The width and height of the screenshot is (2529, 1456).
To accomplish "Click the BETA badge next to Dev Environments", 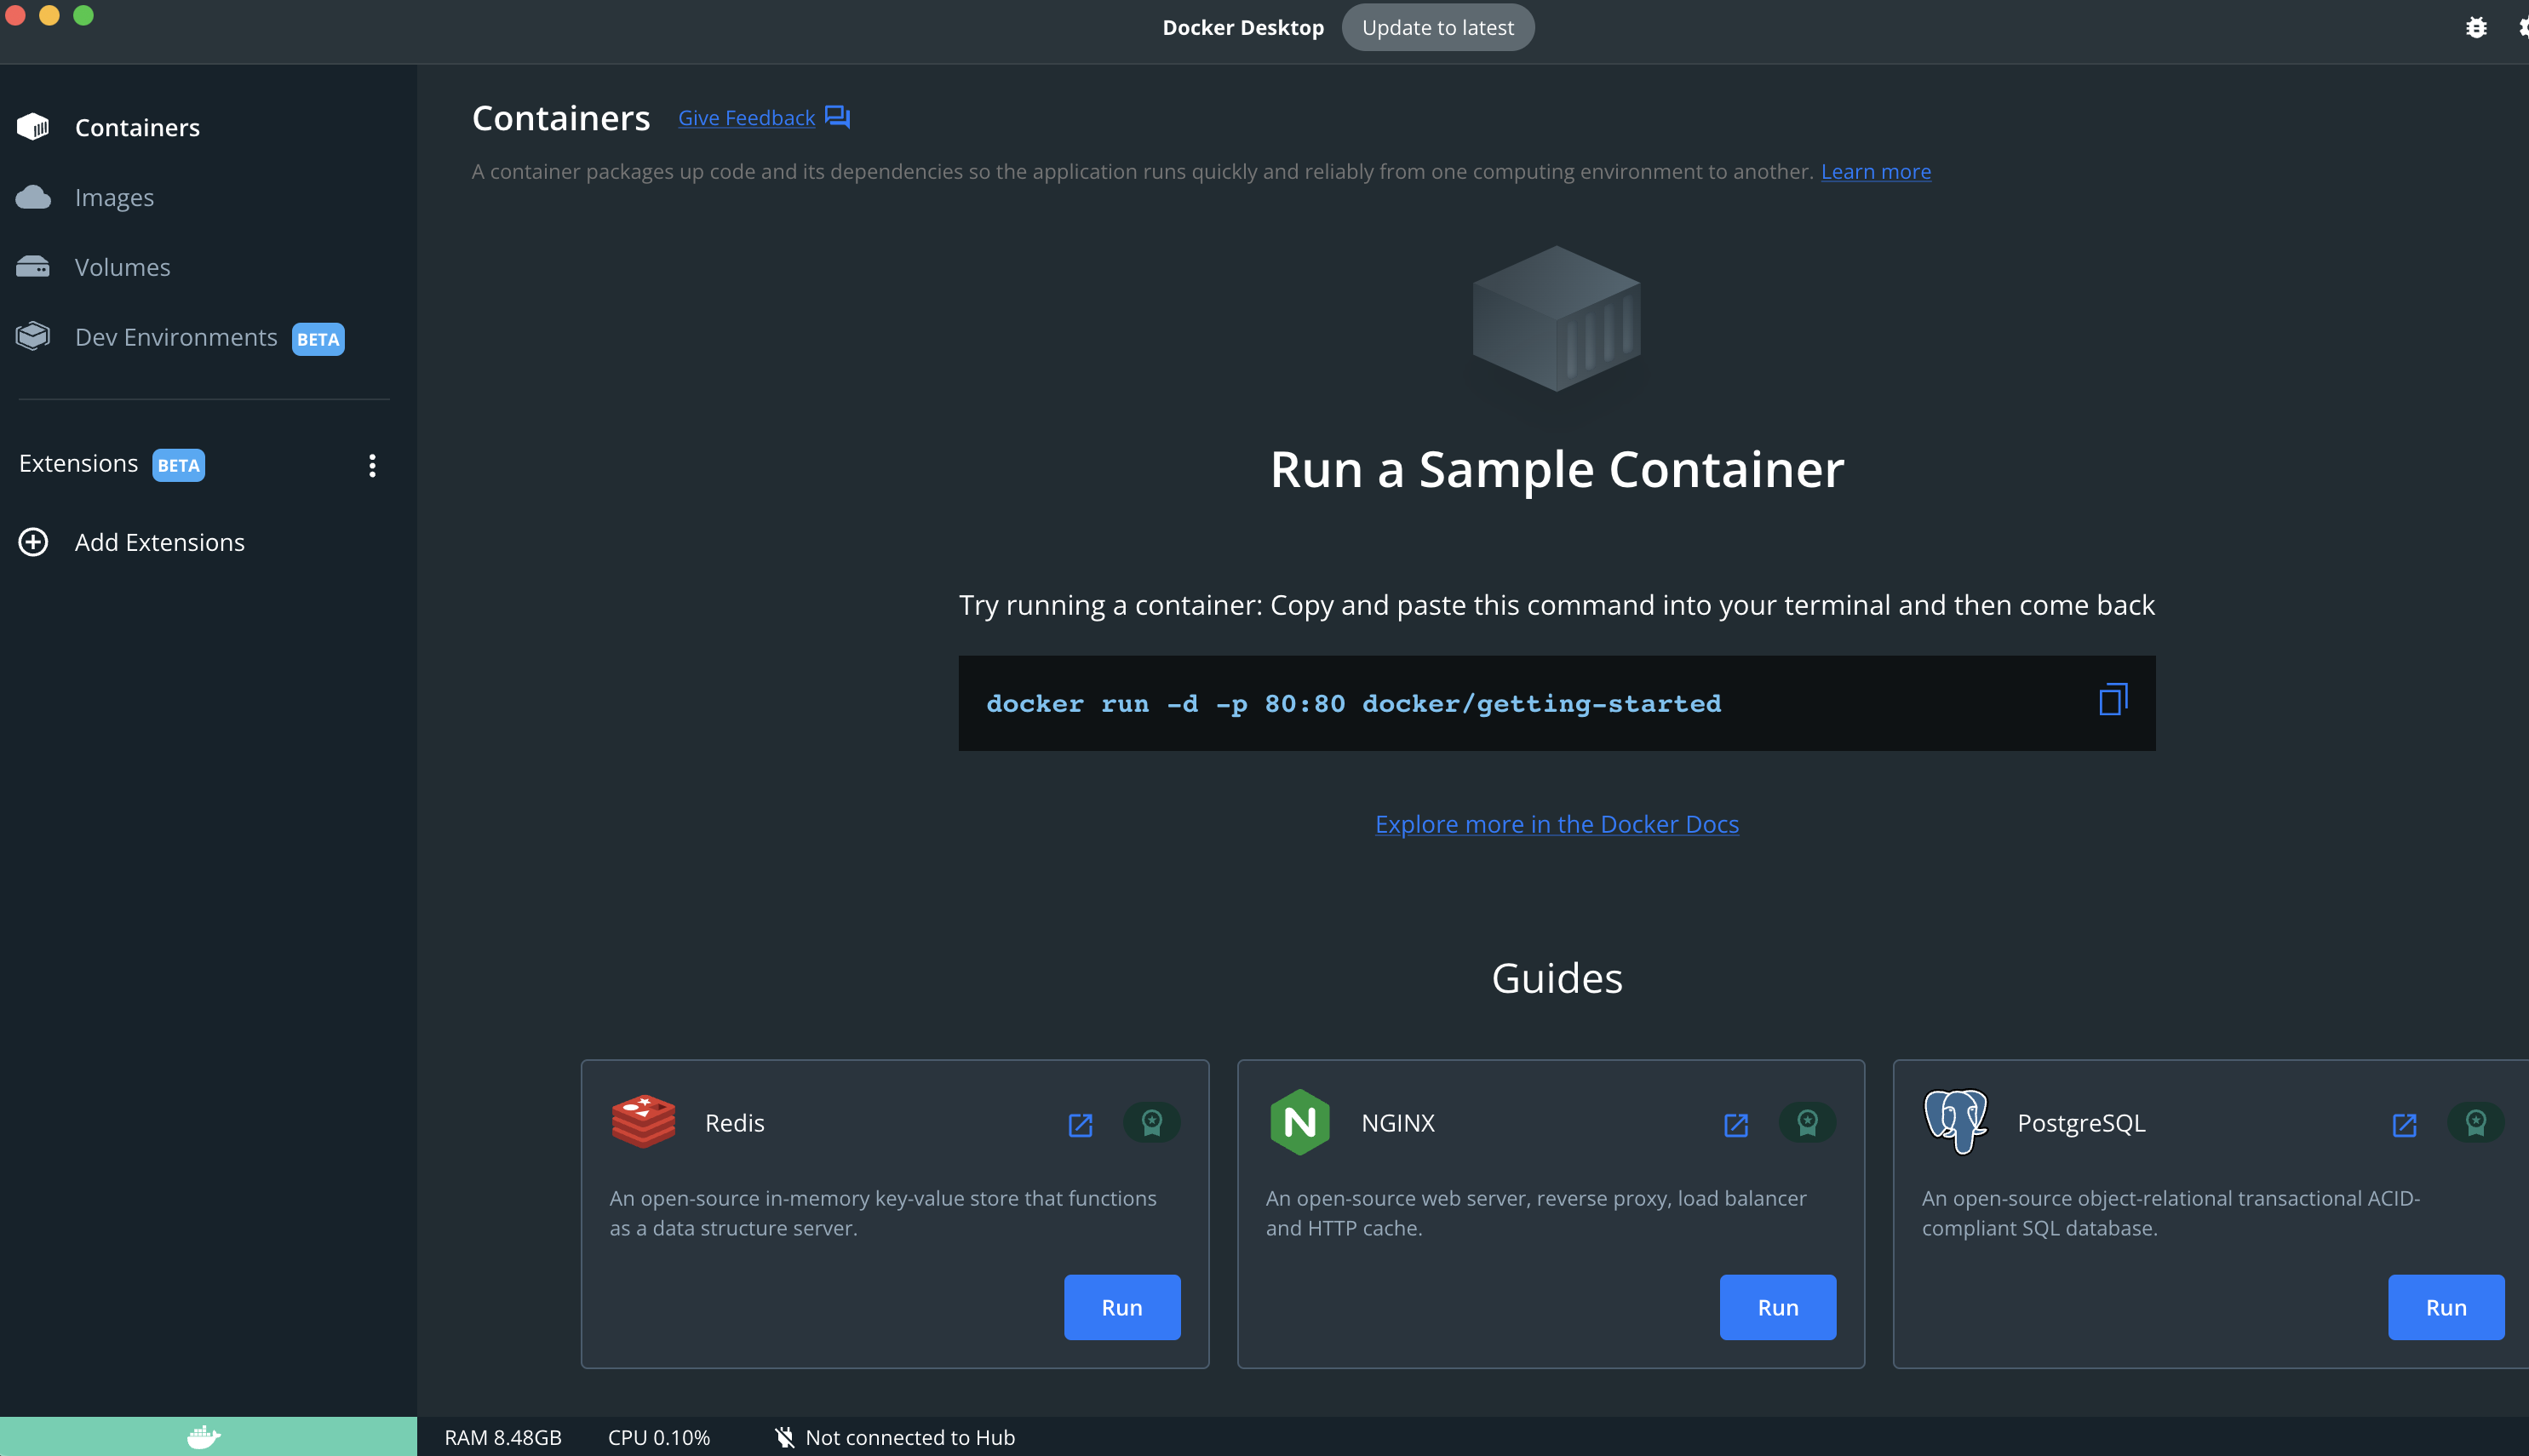I will tap(318, 339).
